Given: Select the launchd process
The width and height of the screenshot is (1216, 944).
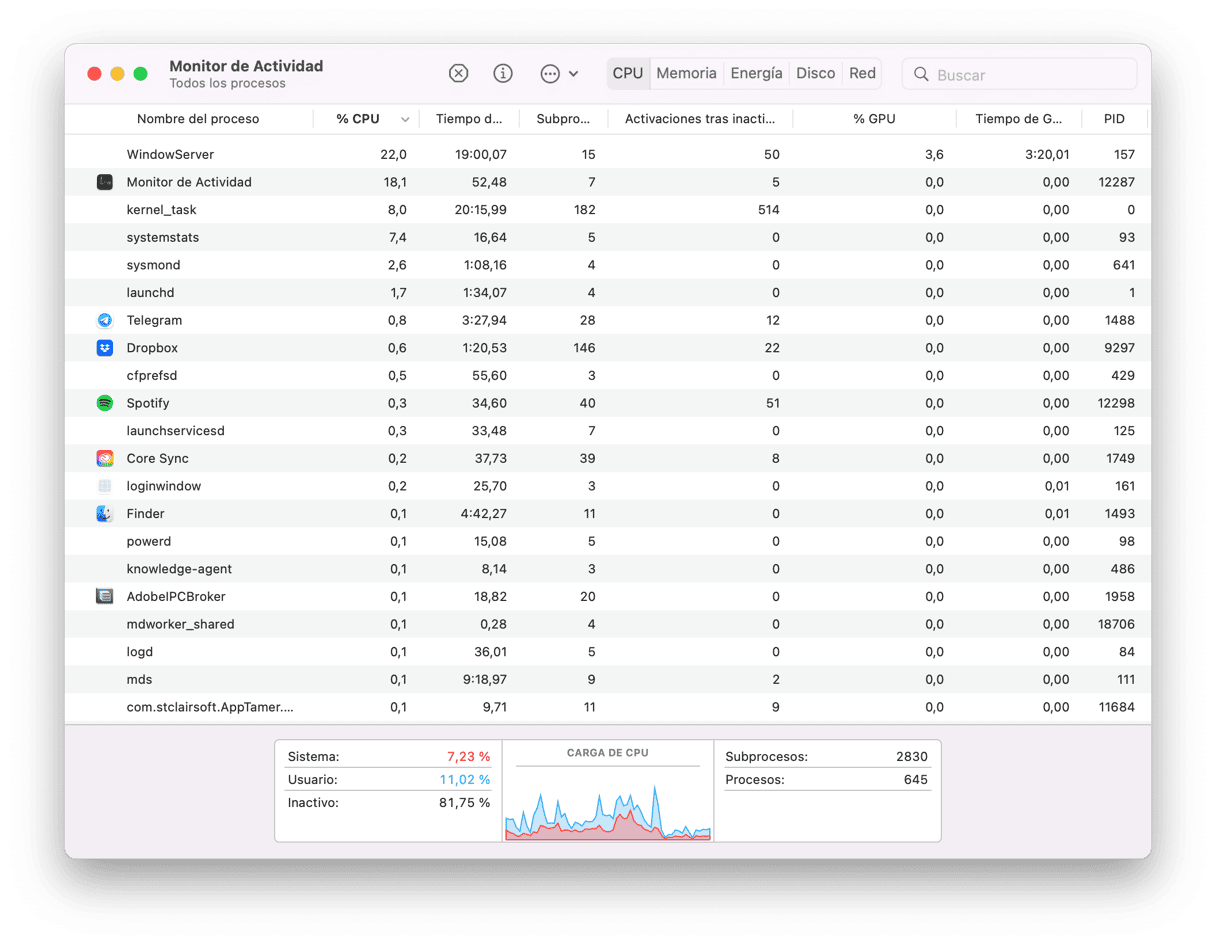Looking at the screenshot, I should pos(150,293).
